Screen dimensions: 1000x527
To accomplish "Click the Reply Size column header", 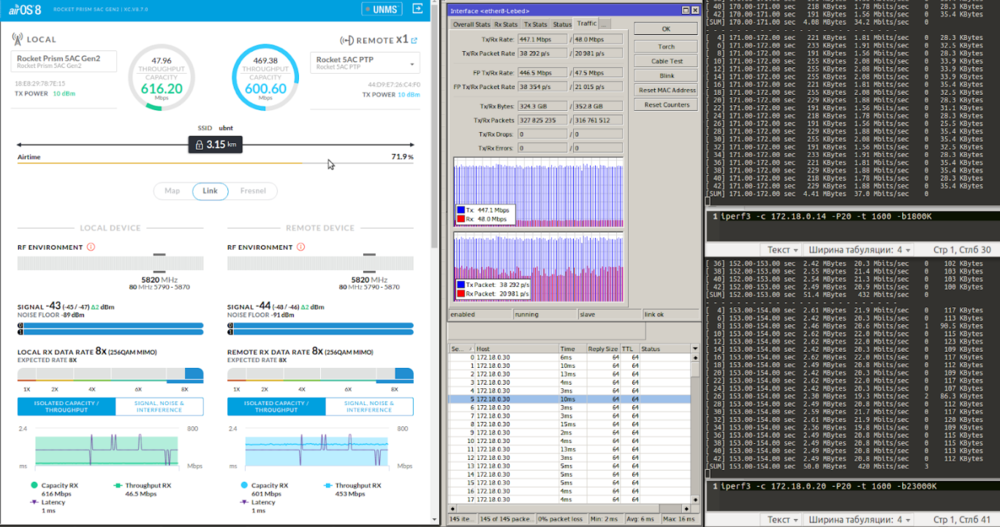I will pyautogui.click(x=603, y=349).
